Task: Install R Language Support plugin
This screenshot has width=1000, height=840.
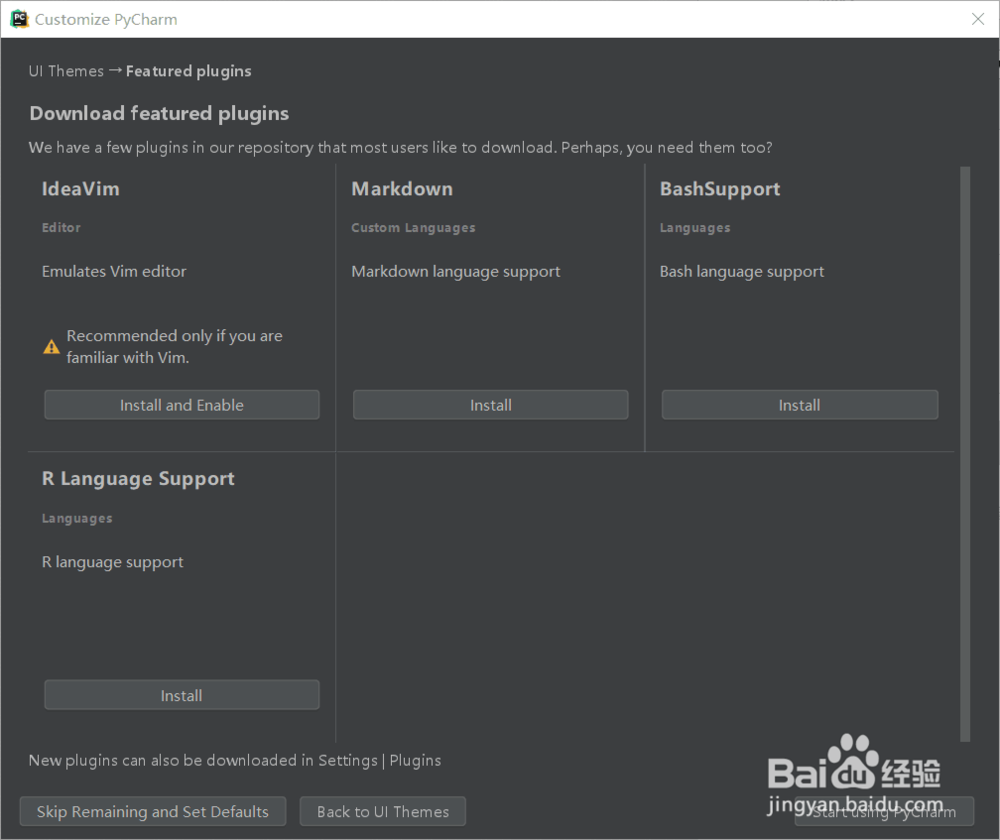Action: (x=182, y=695)
